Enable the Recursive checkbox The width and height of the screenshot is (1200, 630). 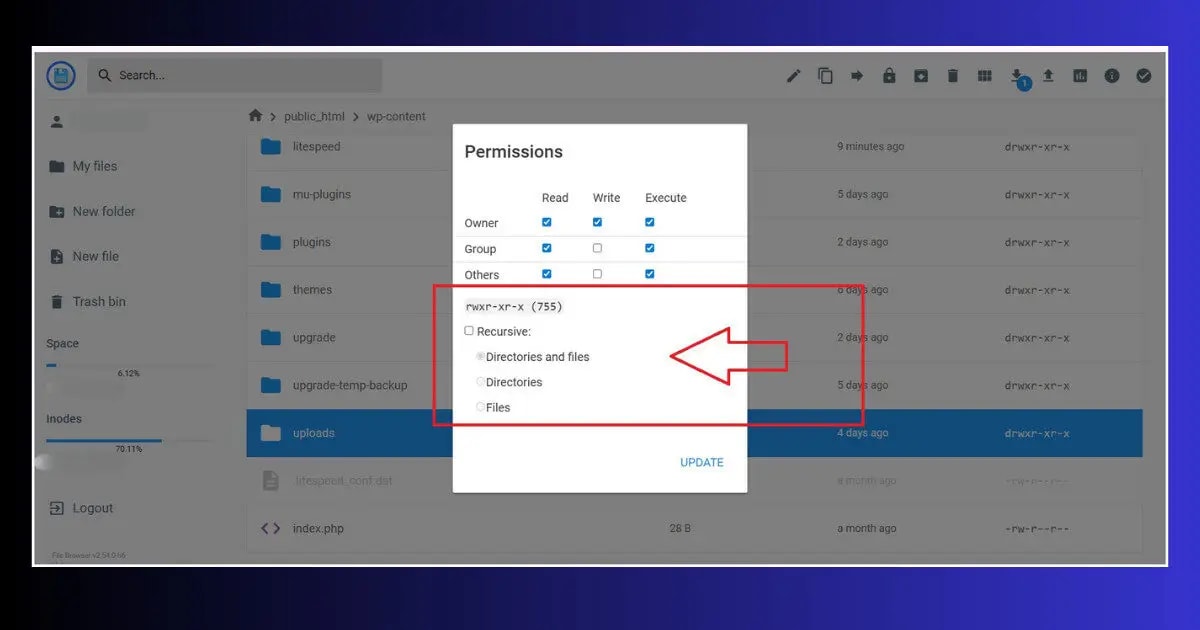tap(468, 330)
